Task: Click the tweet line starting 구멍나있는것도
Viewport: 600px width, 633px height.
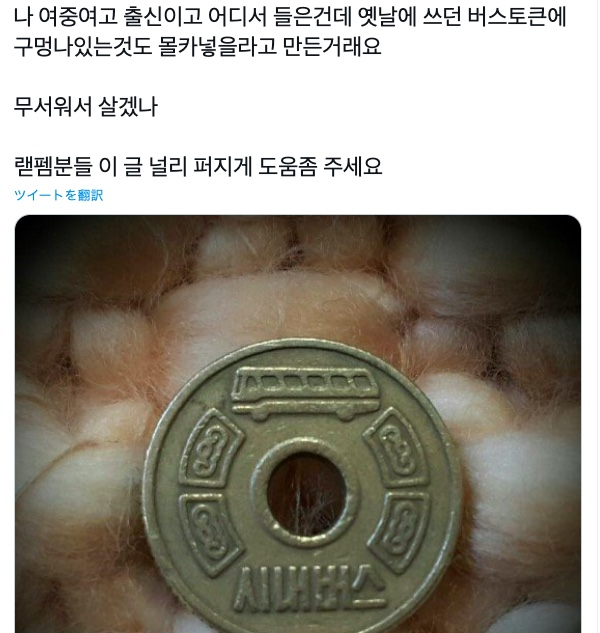Action: point(198,46)
